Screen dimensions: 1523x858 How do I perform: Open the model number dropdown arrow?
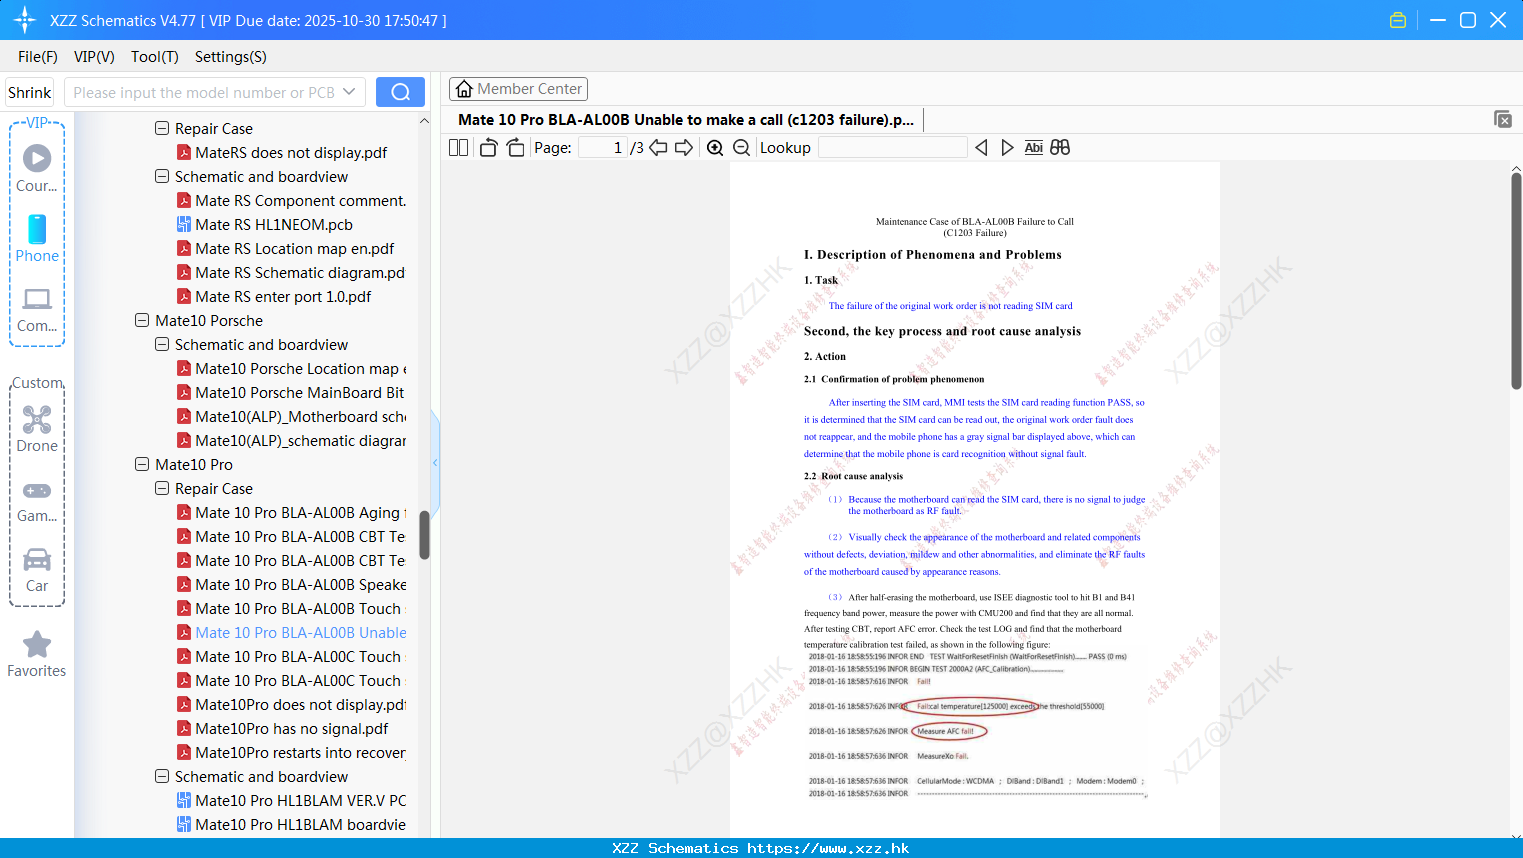coord(349,92)
